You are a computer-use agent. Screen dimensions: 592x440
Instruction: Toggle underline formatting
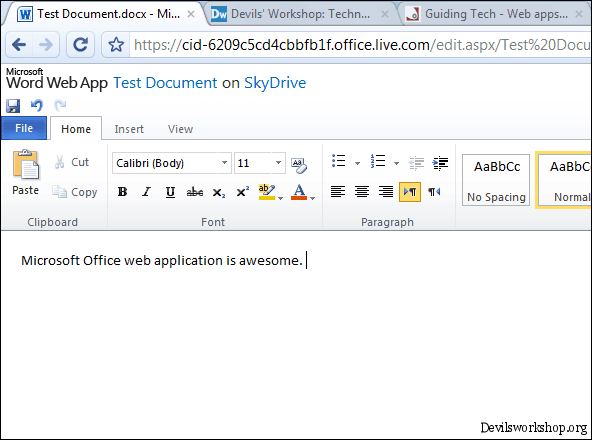(170, 192)
